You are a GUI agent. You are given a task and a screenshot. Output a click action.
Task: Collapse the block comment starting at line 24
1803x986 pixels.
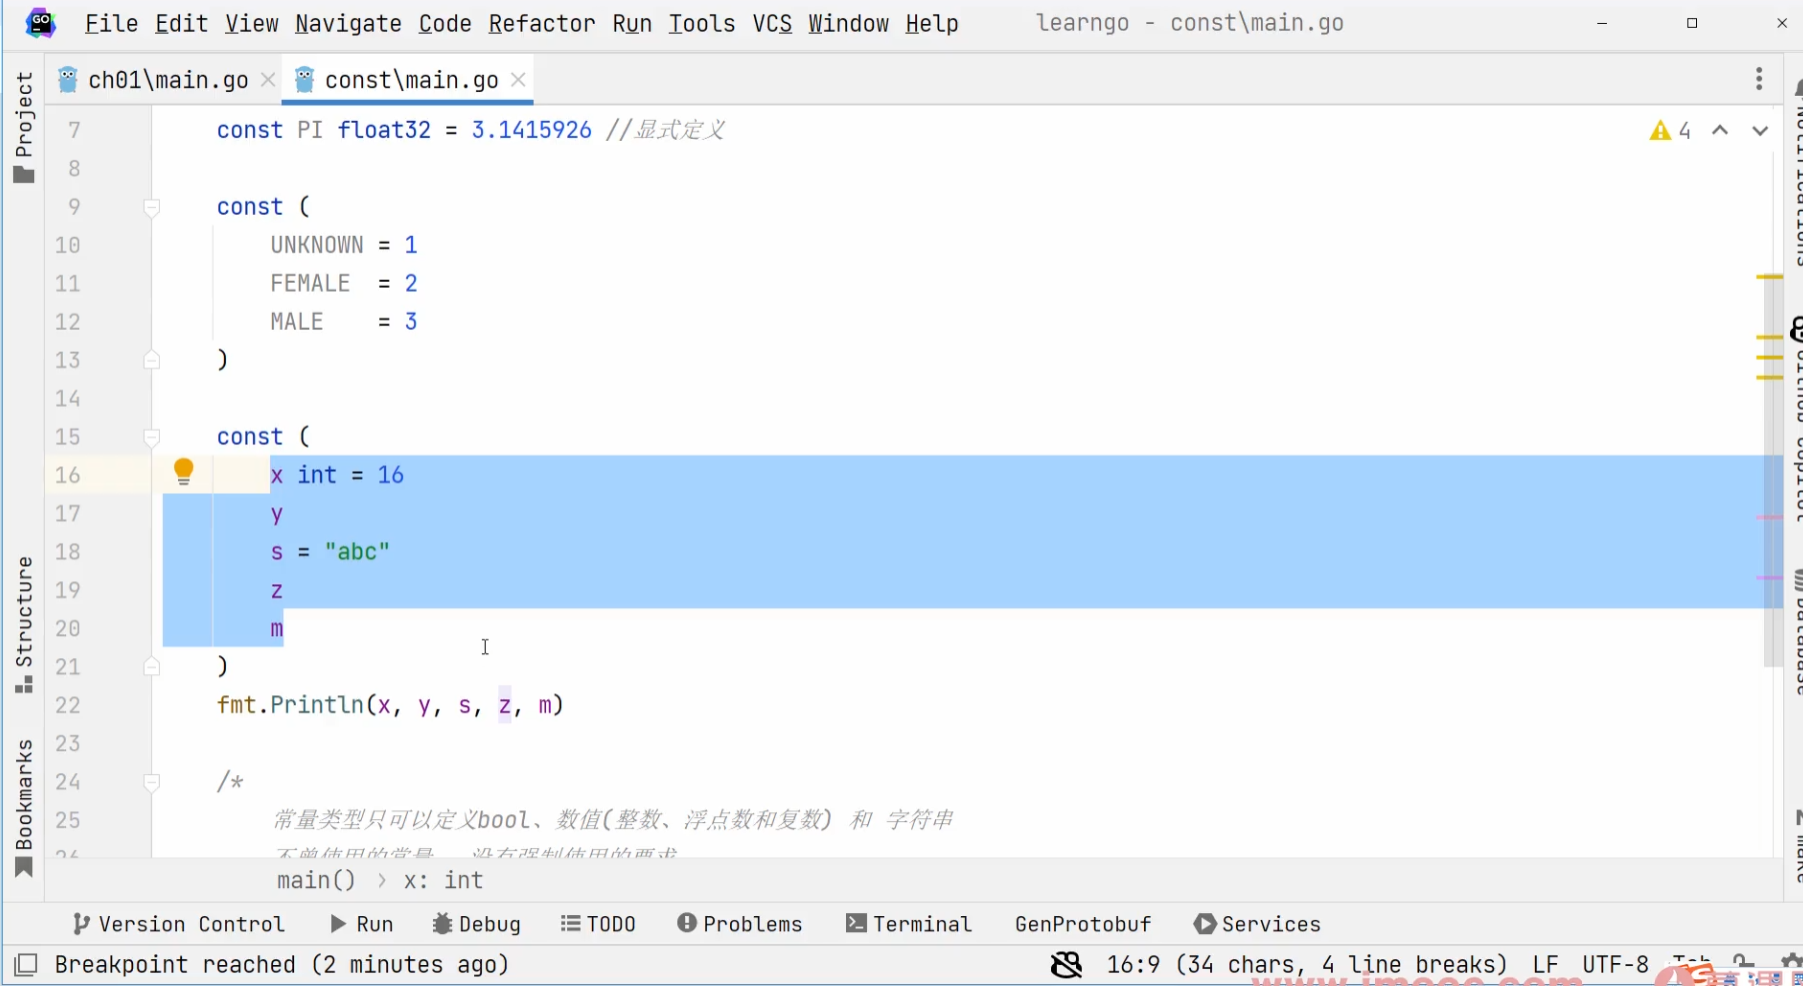(x=152, y=782)
